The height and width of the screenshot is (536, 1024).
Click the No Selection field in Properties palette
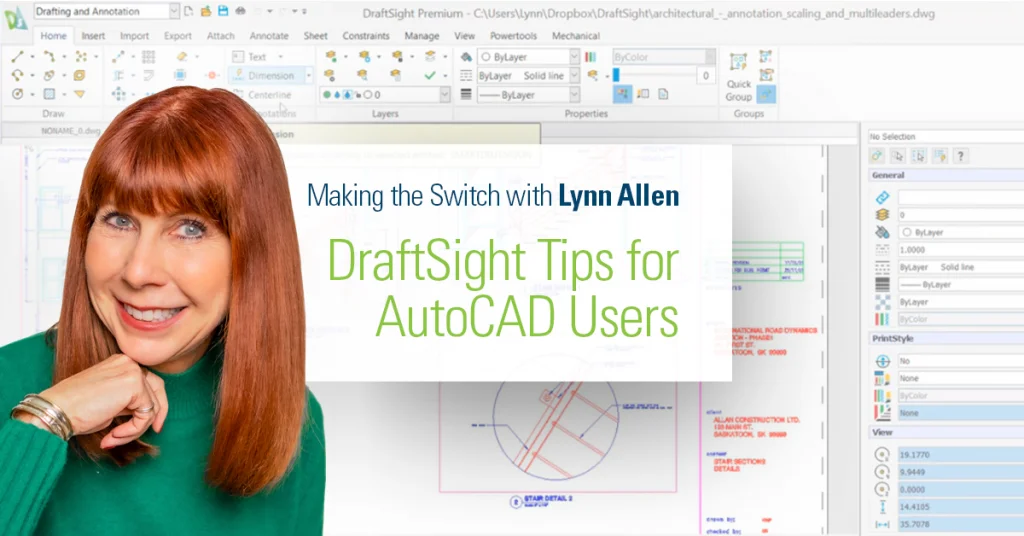pyautogui.click(x=940, y=136)
